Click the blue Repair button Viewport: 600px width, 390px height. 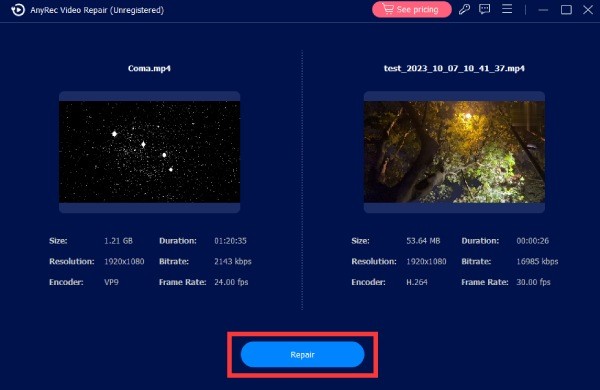302,354
